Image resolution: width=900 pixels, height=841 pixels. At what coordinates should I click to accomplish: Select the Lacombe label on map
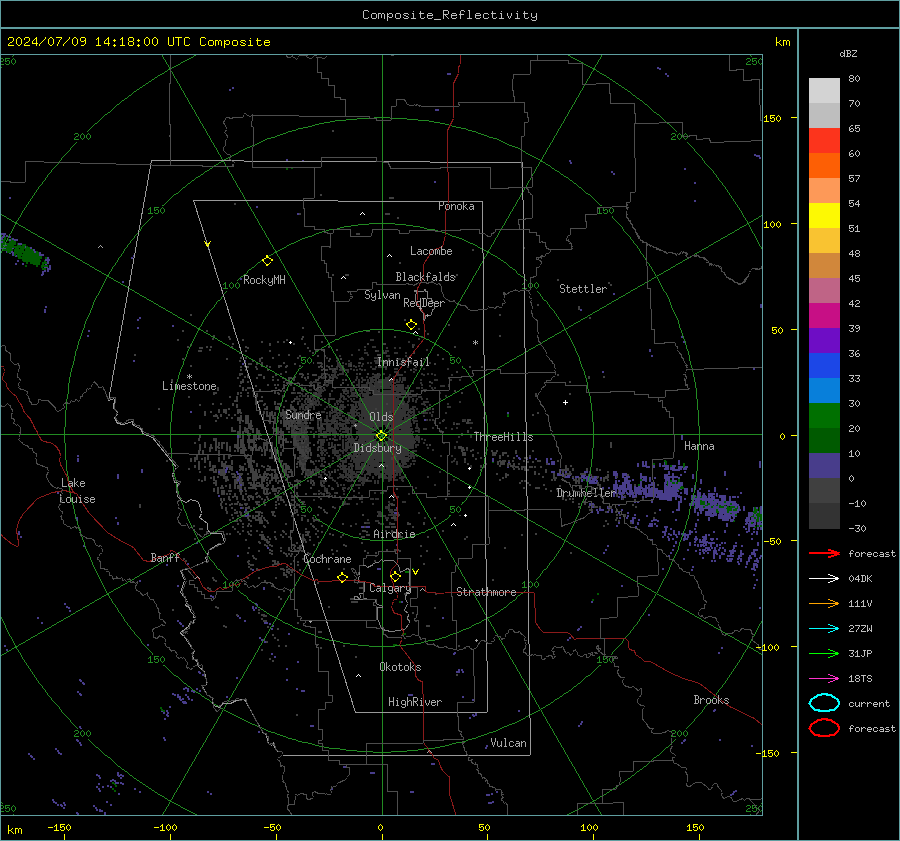[x=431, y=251]
